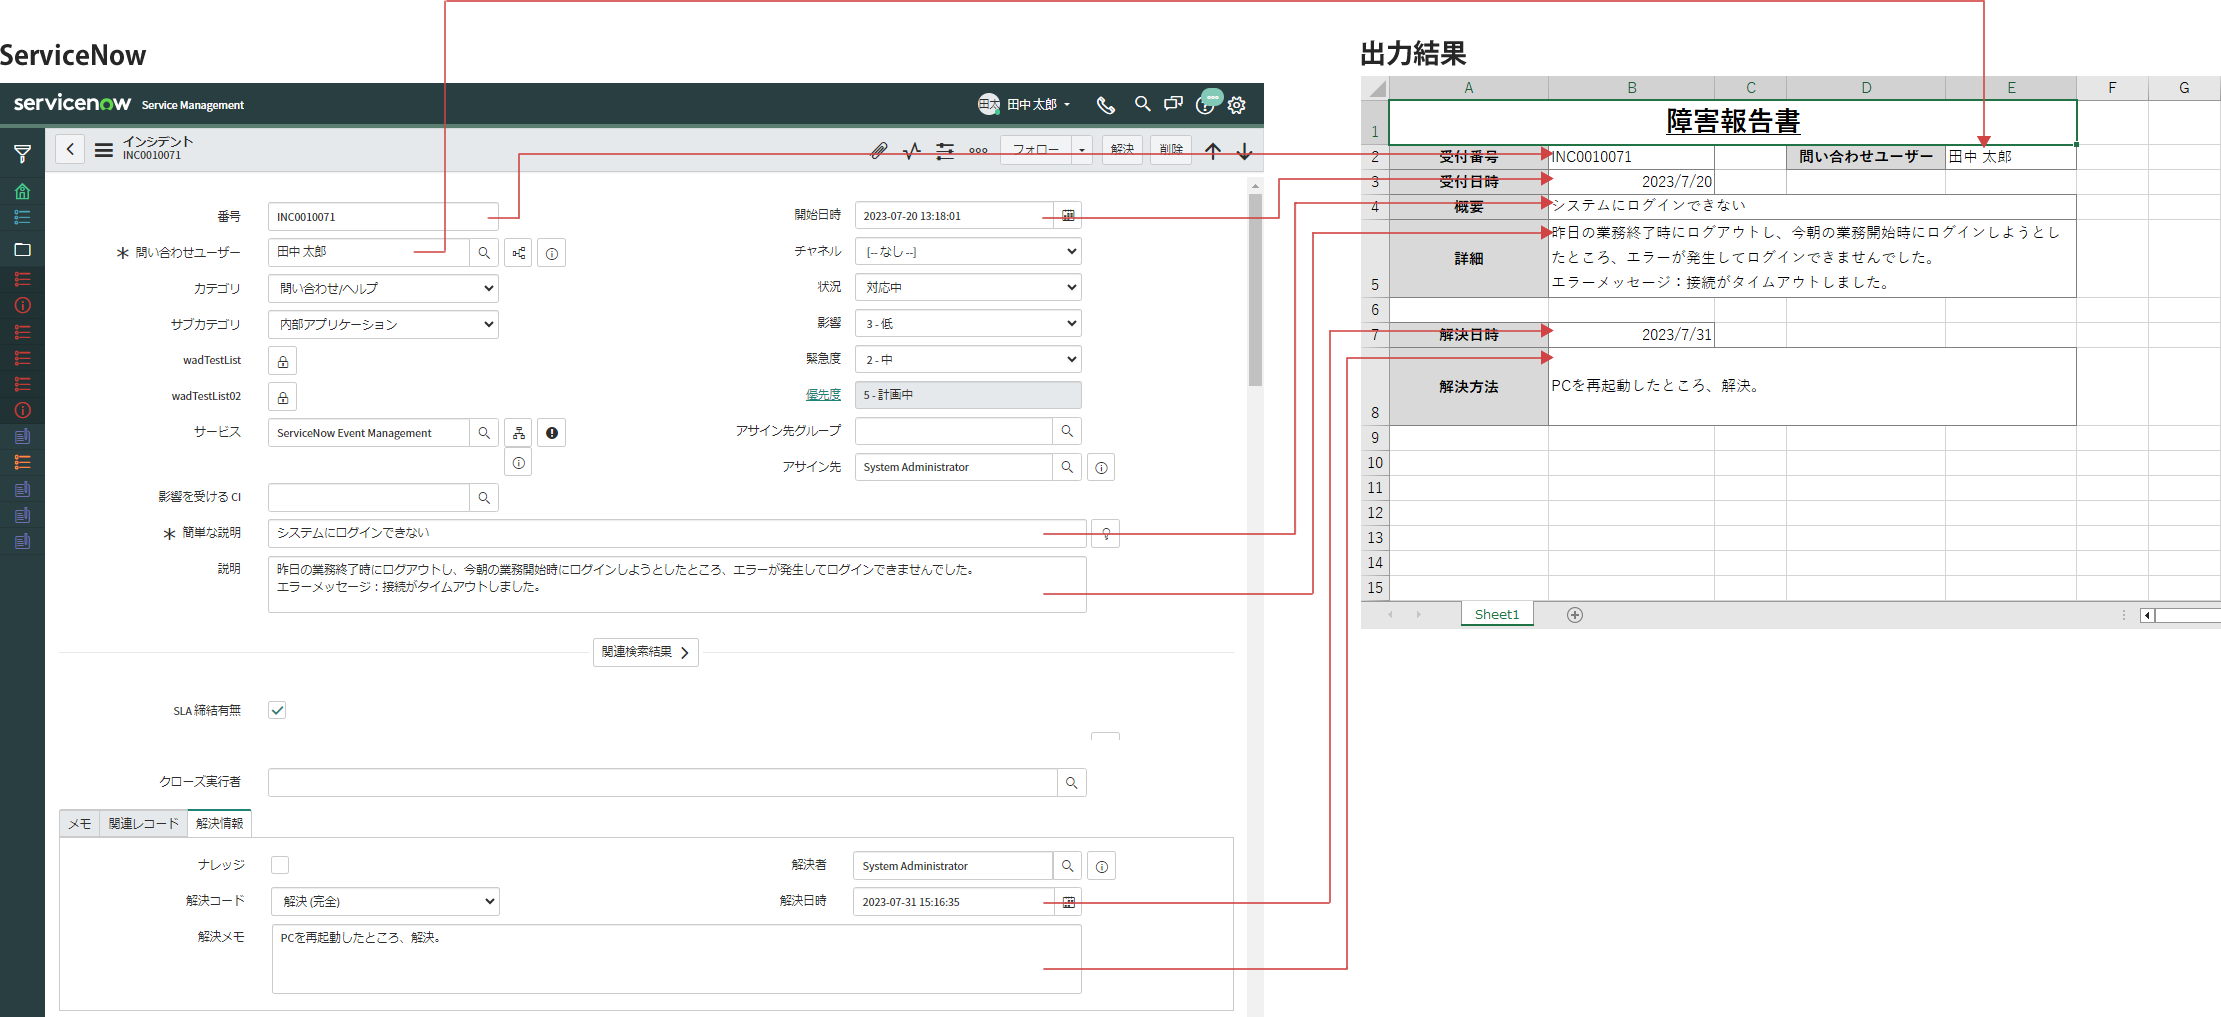2221x1017 pixels.
Task: Click the back chevron button
Action: coord(70,150)
